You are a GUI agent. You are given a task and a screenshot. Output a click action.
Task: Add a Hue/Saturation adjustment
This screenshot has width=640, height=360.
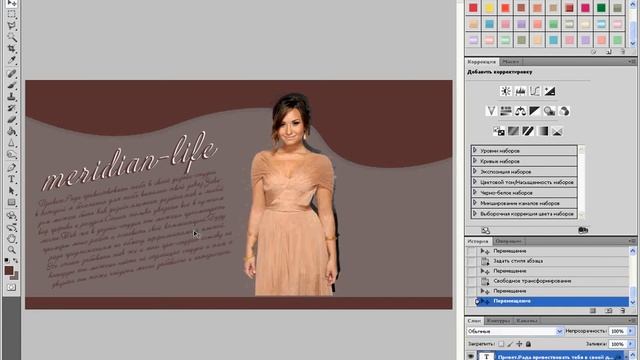(506, 111)
